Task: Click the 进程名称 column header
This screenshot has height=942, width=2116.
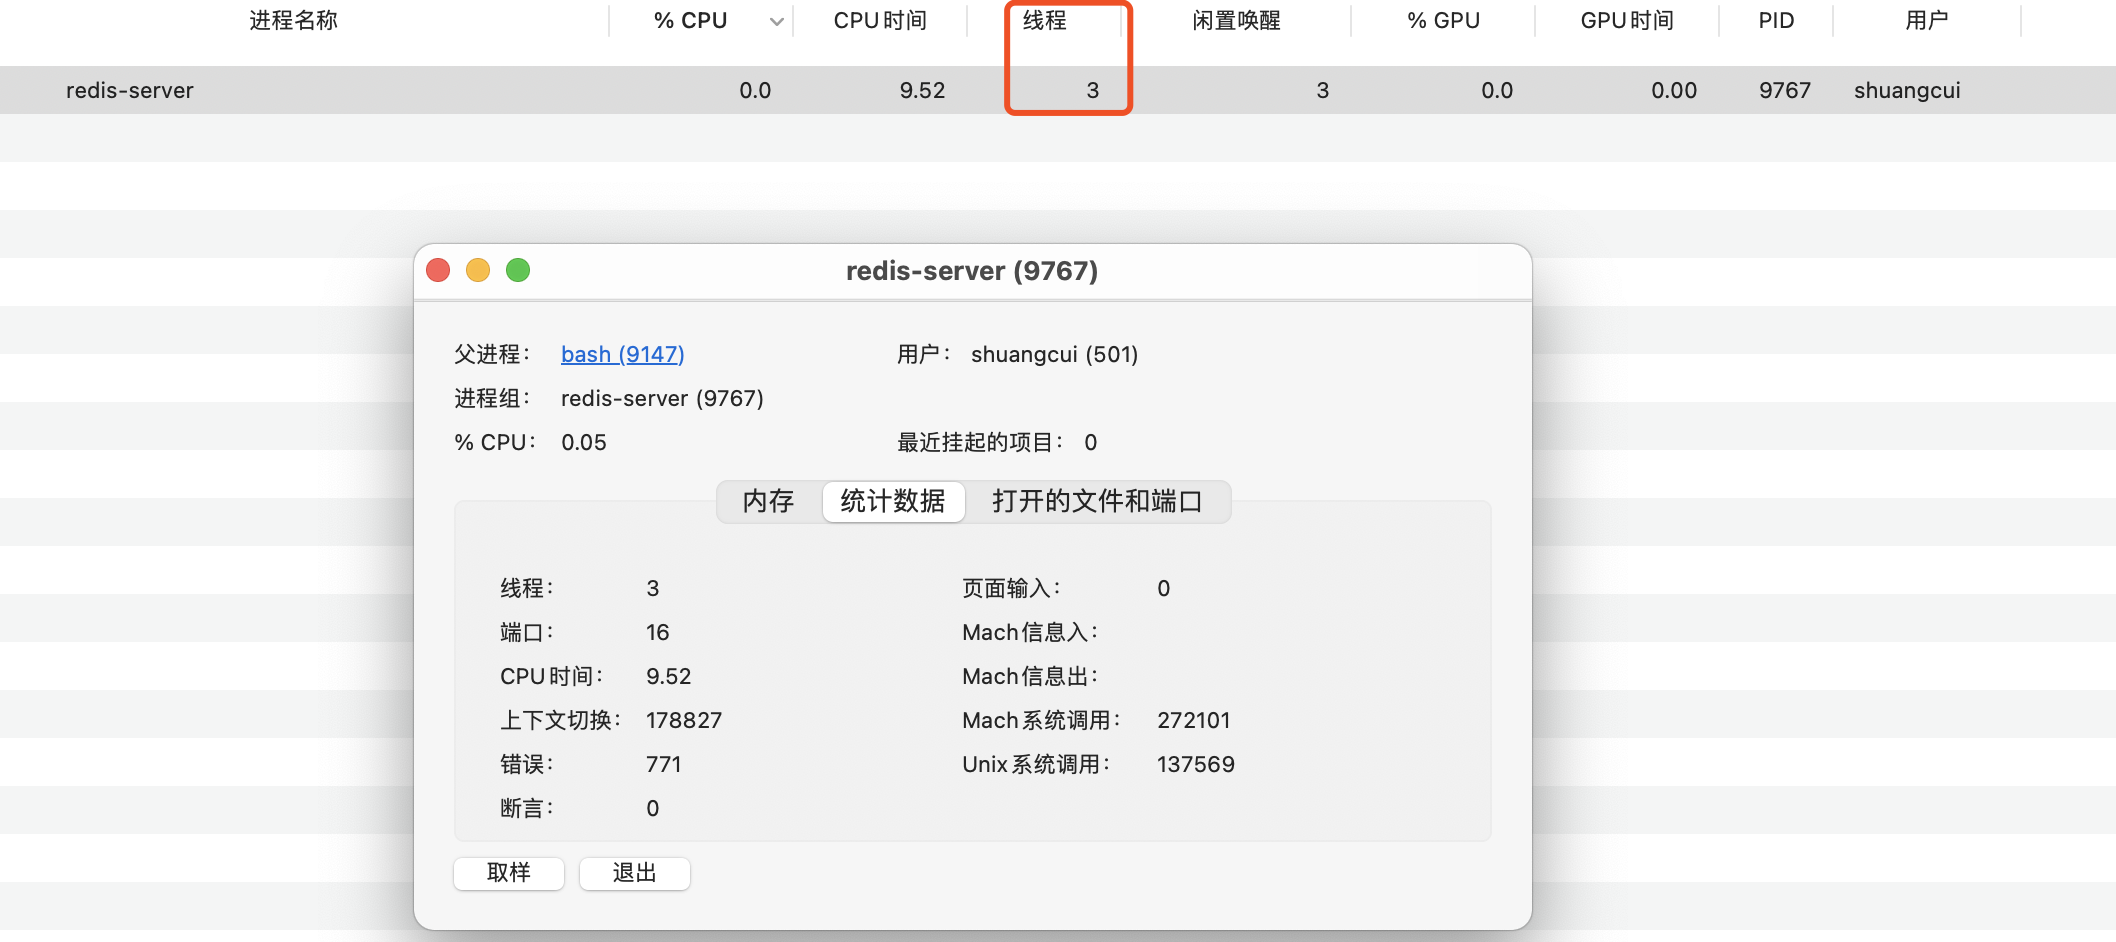Action: click(293, 20)
